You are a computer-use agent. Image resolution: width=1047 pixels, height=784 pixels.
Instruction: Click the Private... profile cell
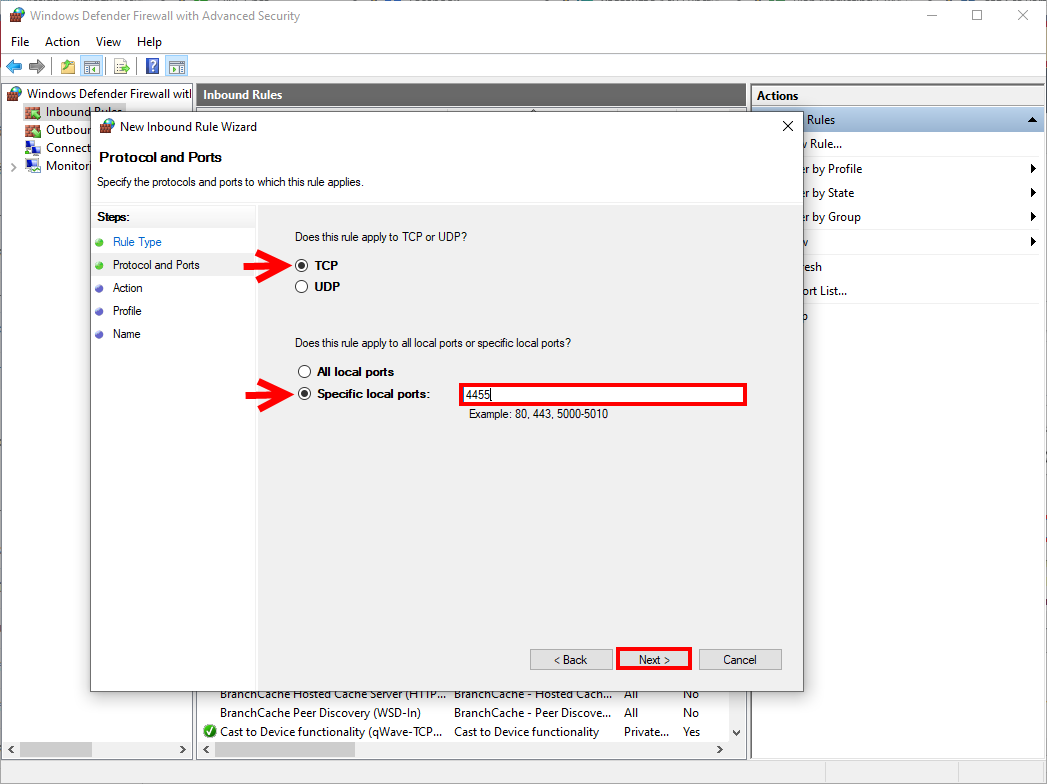coord(646,731)
